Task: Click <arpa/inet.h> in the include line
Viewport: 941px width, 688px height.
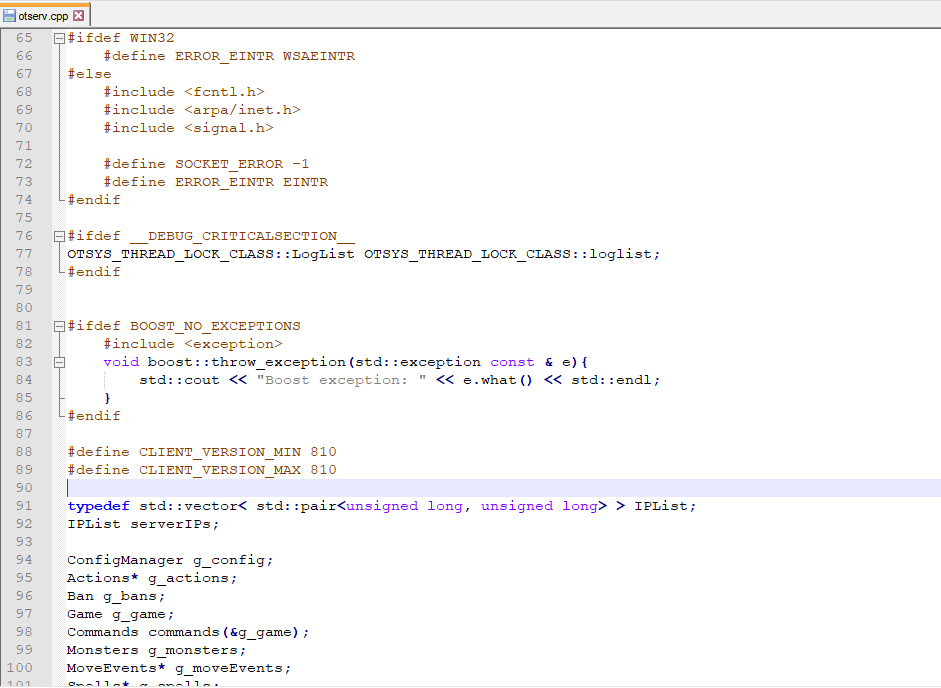Action: pos(242,110)
